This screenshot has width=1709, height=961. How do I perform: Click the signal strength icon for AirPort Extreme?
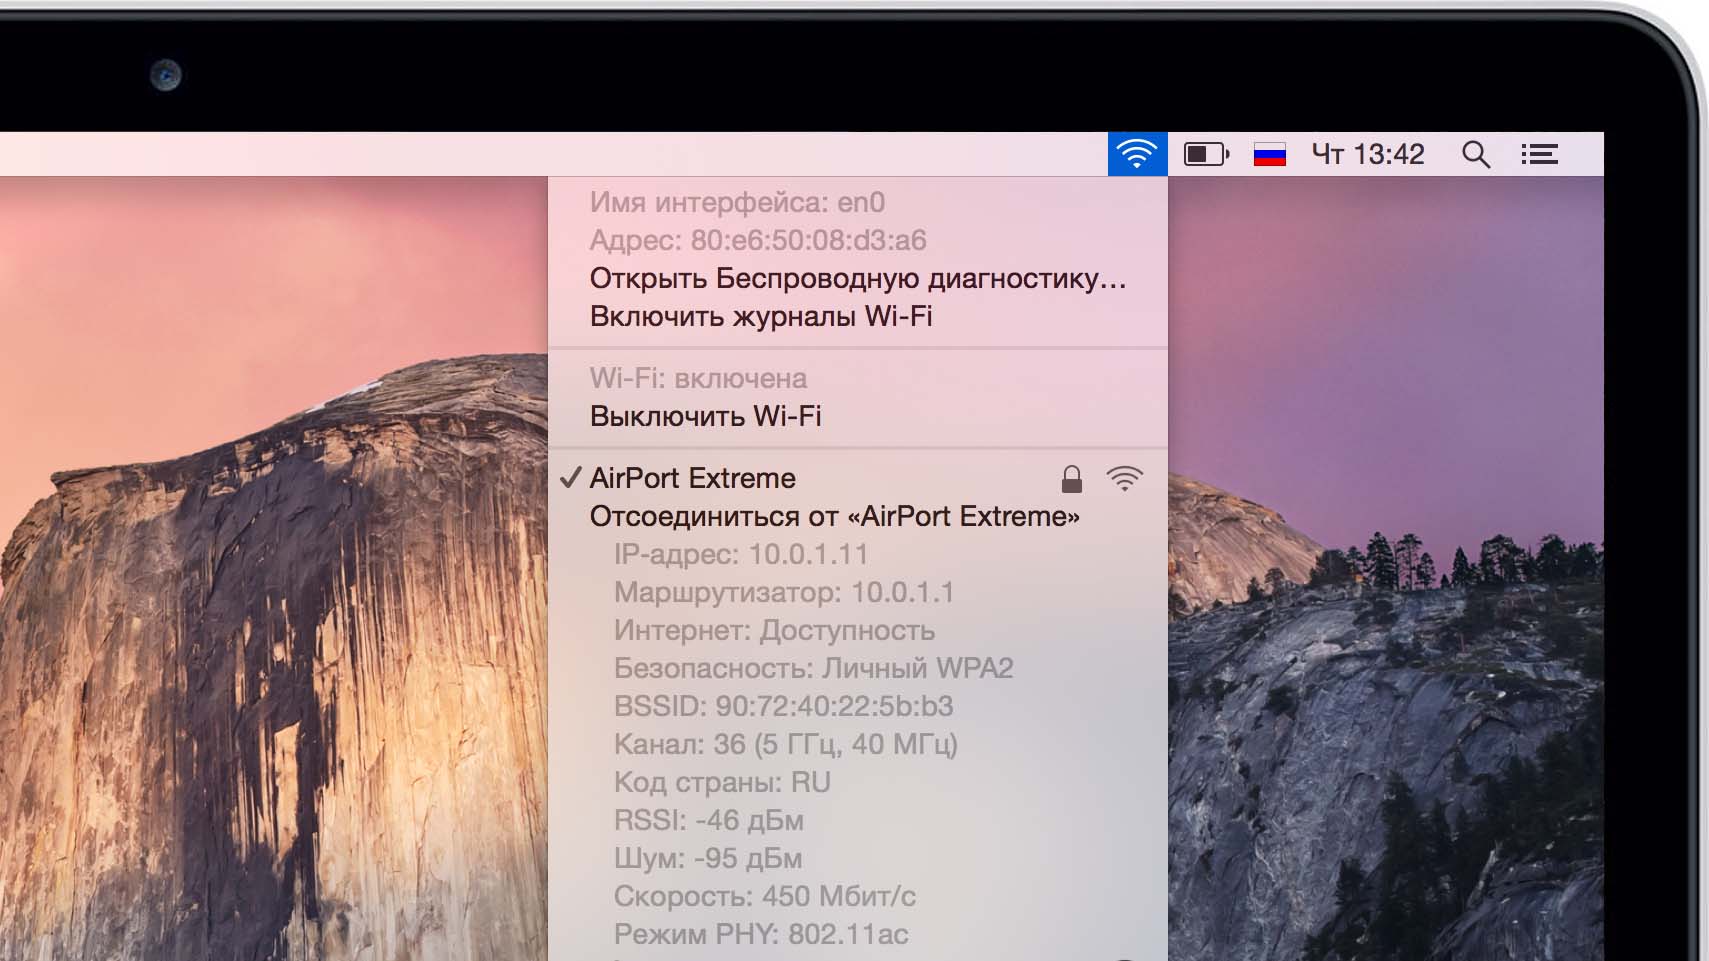[1125, 478]
